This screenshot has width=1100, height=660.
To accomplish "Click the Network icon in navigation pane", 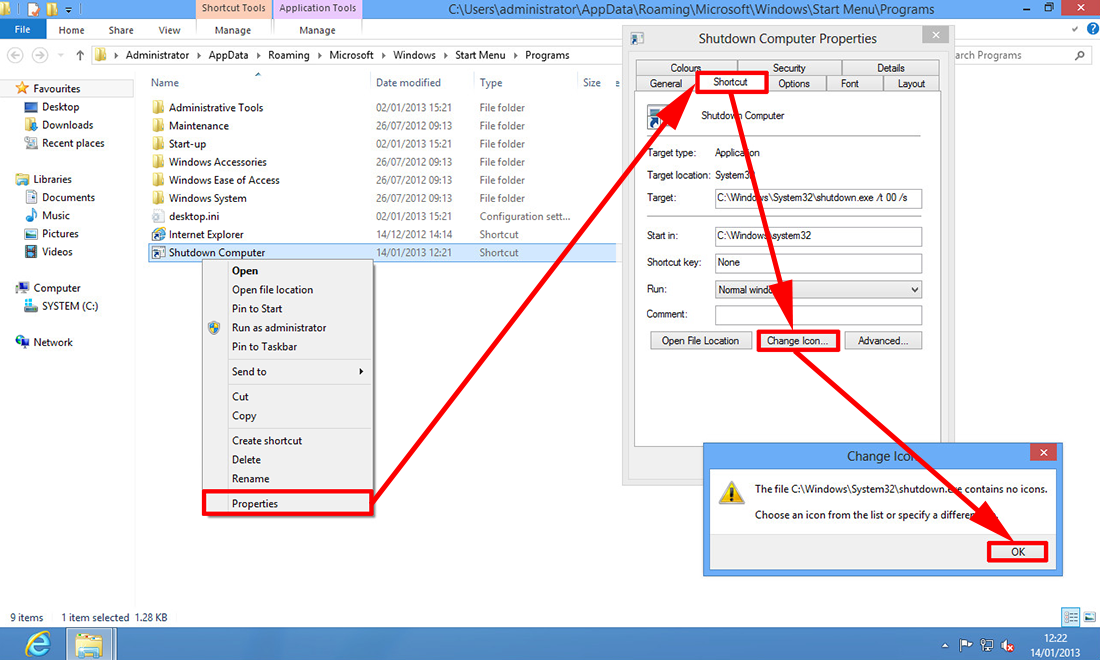I will [x=22, y=342].
